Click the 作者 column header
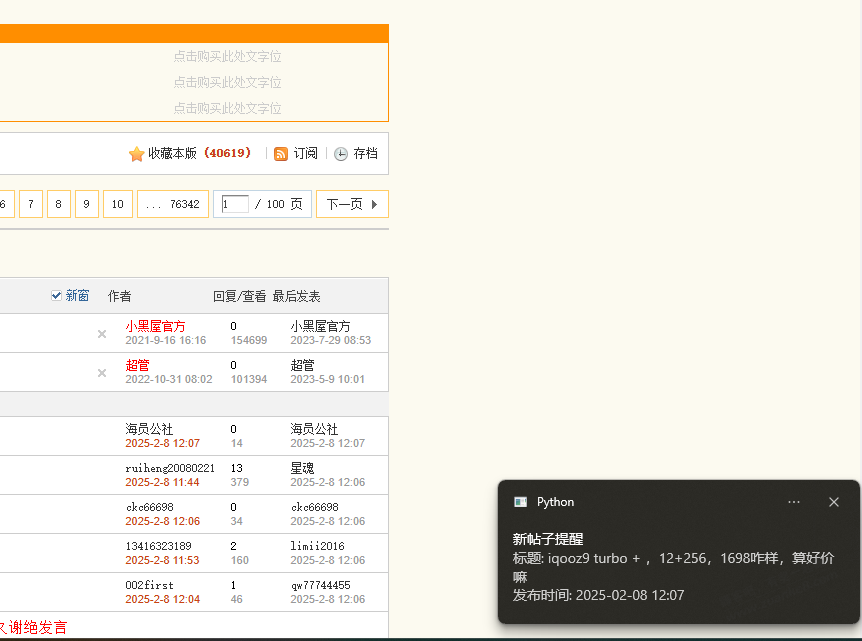Viewport: 862px width, 641px height. pos(119,296)
